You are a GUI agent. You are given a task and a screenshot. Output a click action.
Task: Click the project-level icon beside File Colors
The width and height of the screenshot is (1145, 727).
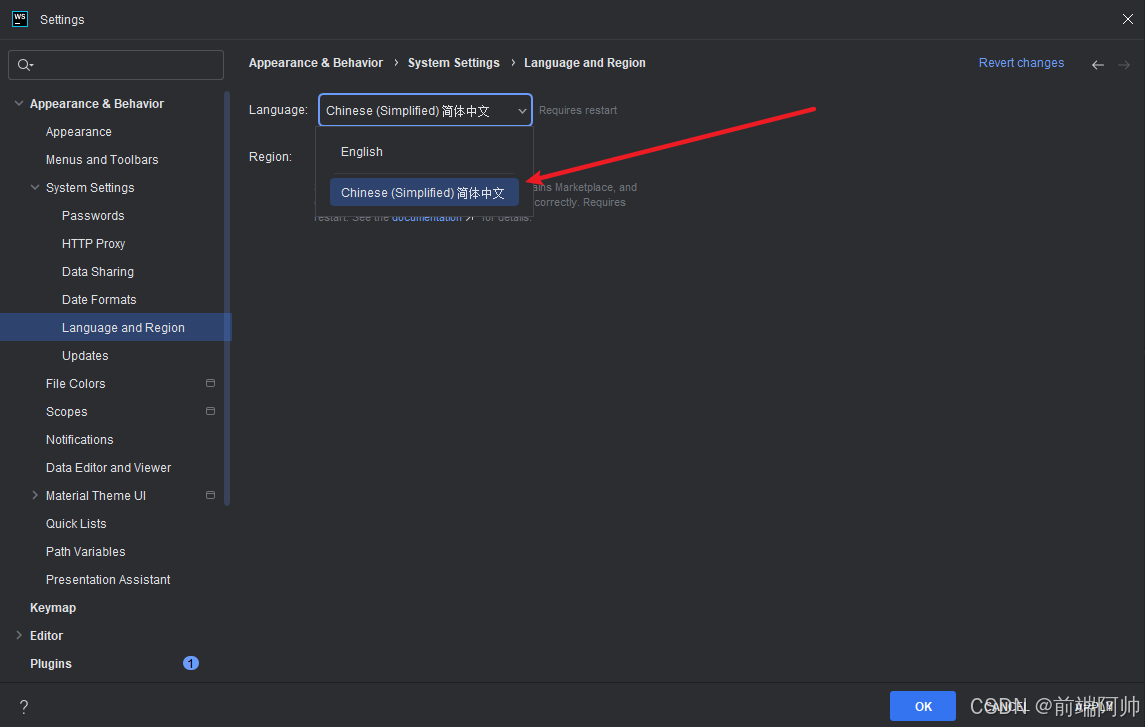click(210, 383)
